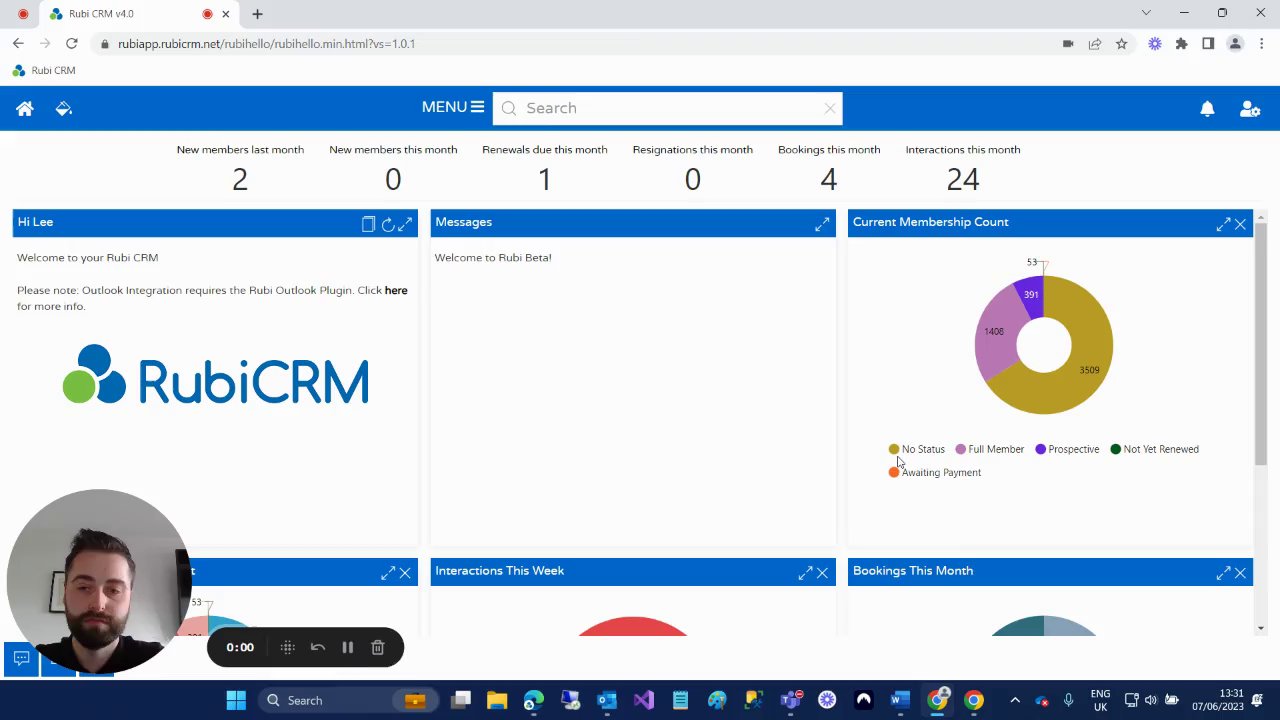1280x720 pixels.
Task: Select the 3509 No Status donut segment
Action: pos(1089,370)
